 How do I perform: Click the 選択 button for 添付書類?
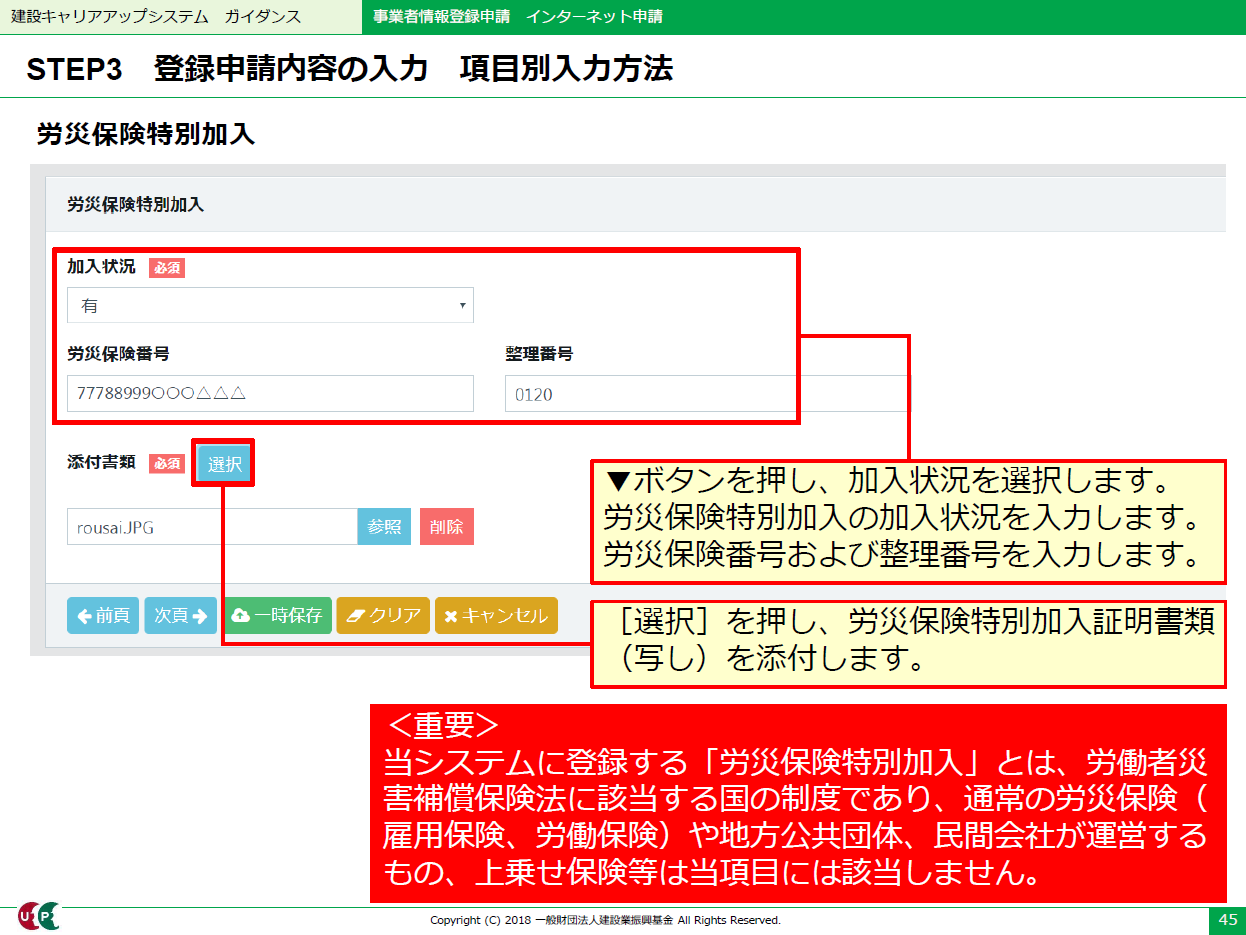click(x=224, y=464)
